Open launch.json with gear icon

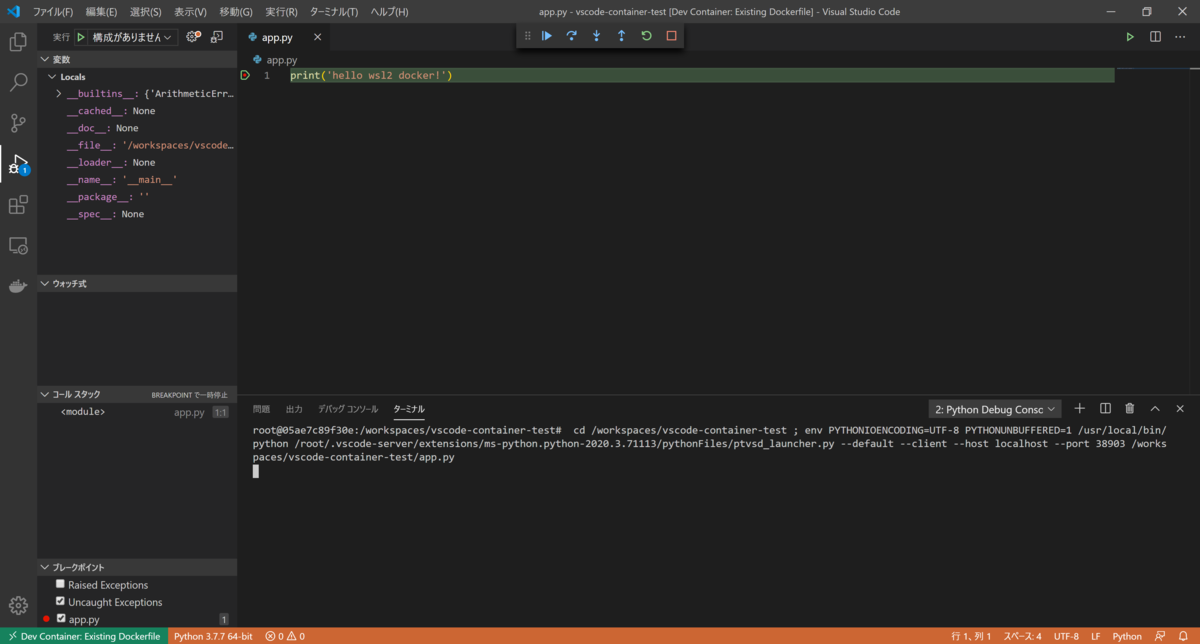pos(194,37)
